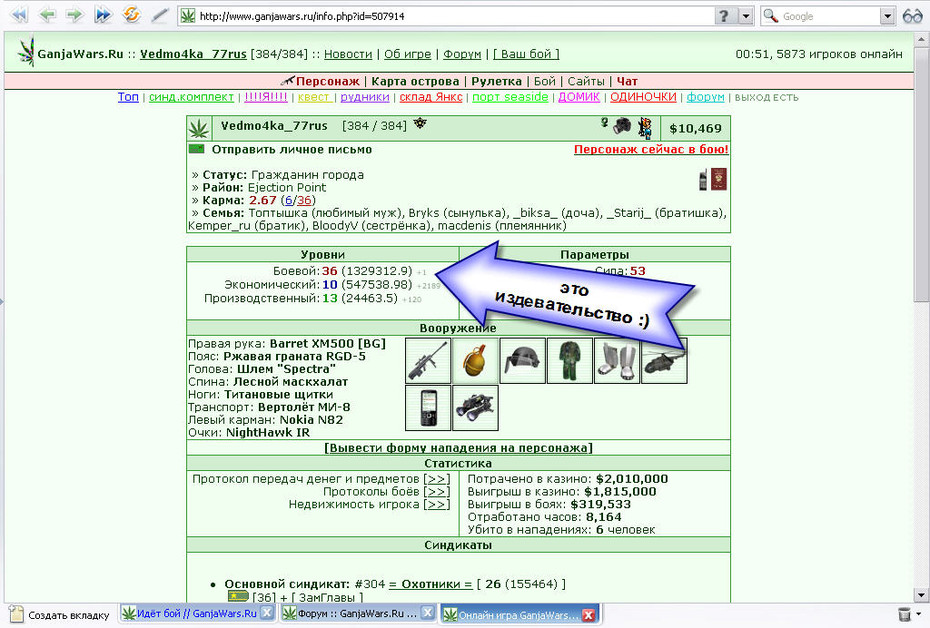Screen dimensions: 930x628
Task: Open the Сайты menu item
Action: pyautogui.click(x=586, y=81)
